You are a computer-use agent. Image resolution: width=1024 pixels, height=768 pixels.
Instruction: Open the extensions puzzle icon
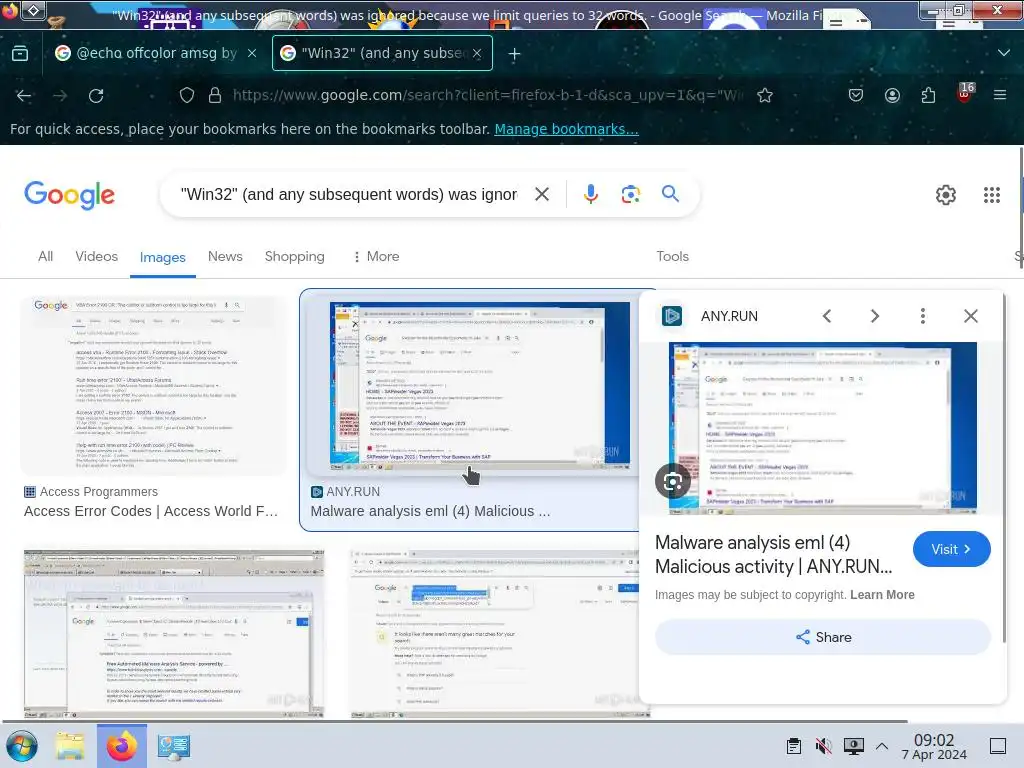tap(928, 95)
